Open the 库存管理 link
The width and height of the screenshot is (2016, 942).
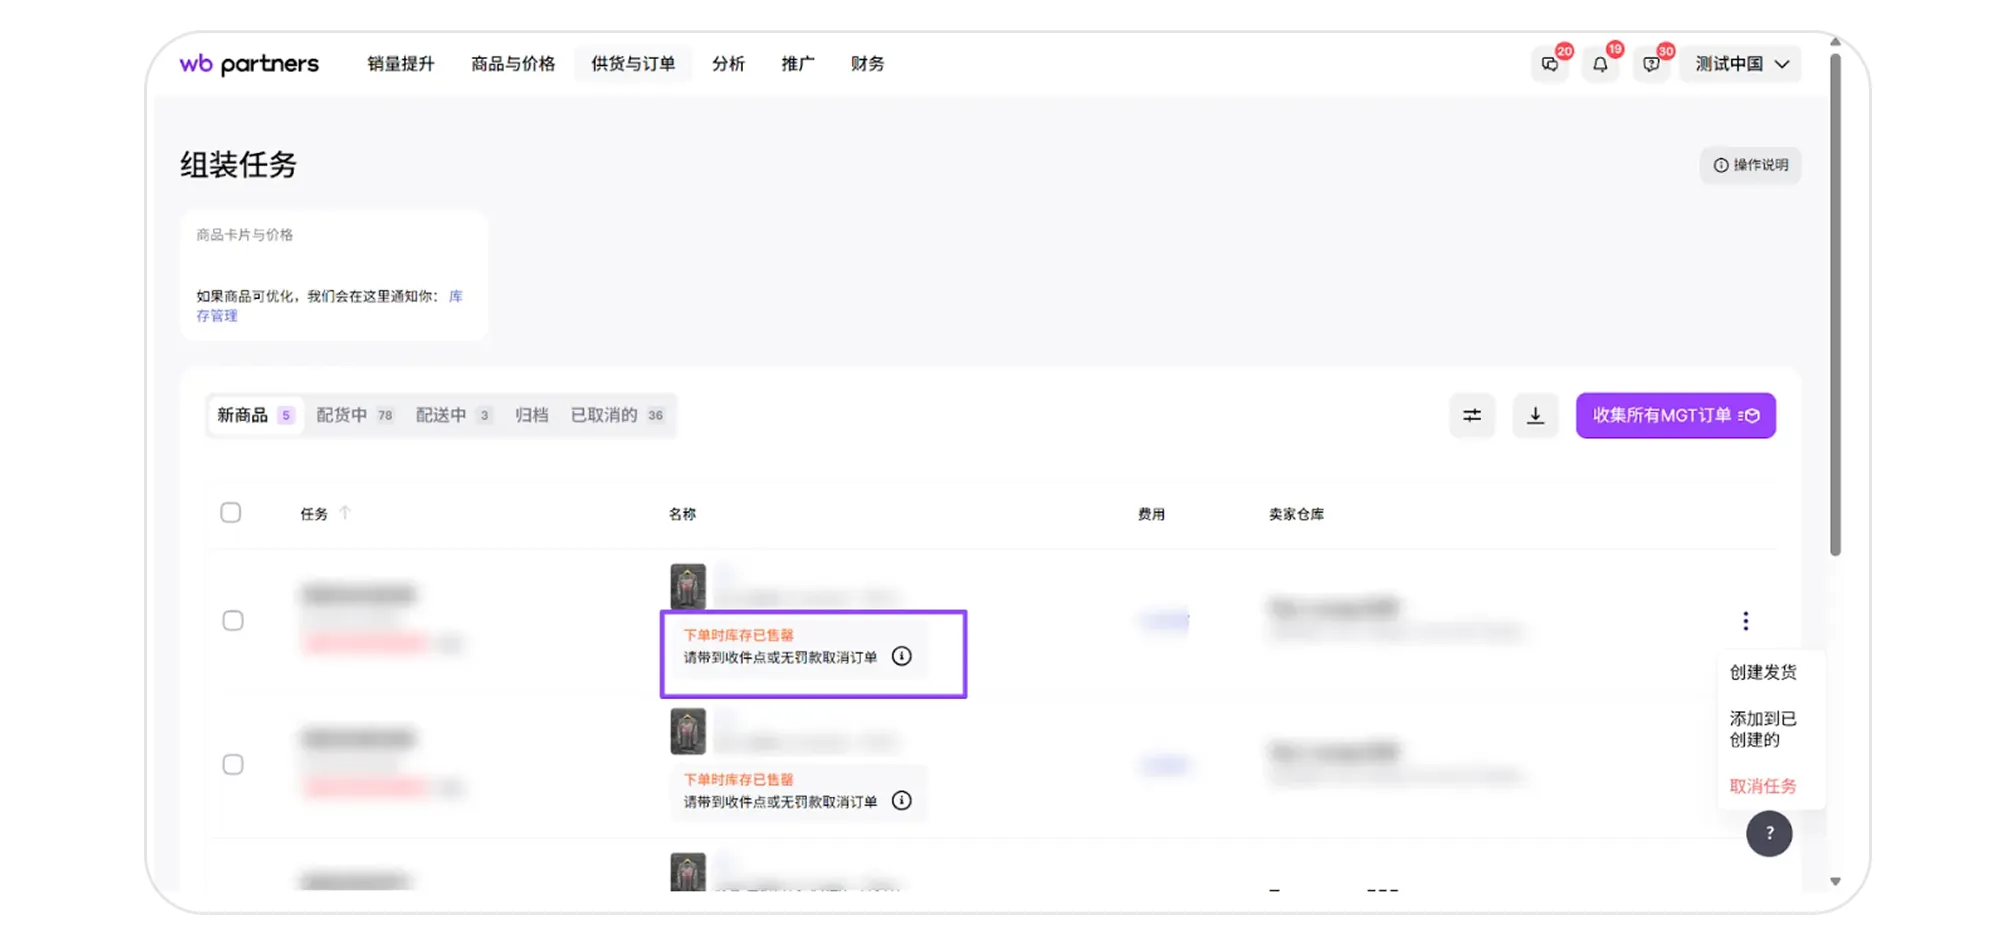tap(217, 316)
